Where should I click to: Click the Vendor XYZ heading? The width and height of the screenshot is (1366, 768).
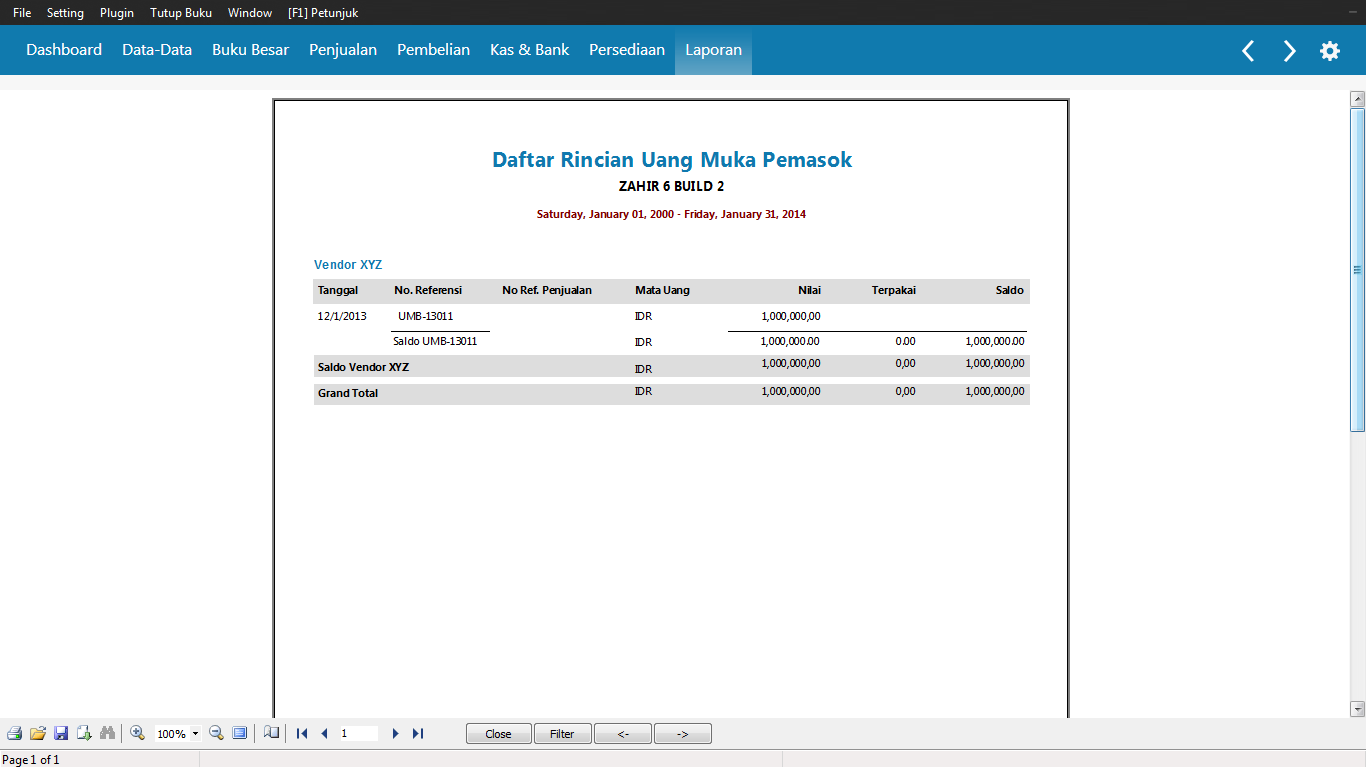coord(348,265)
